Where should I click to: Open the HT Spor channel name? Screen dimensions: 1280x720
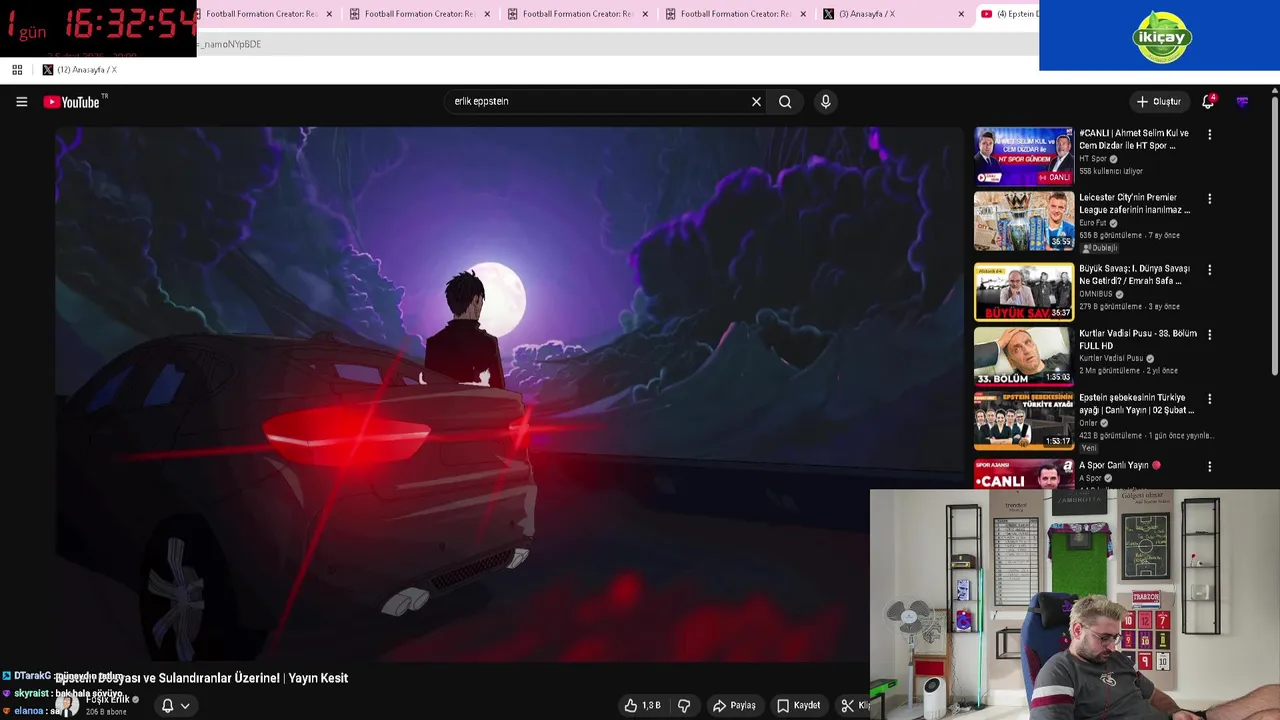click(1093, 159)
